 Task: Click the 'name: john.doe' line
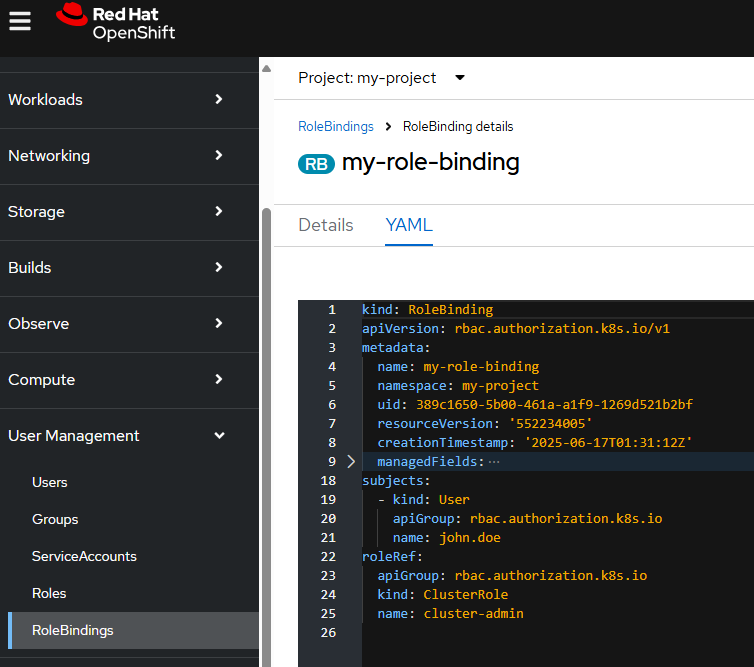[447, 538]
